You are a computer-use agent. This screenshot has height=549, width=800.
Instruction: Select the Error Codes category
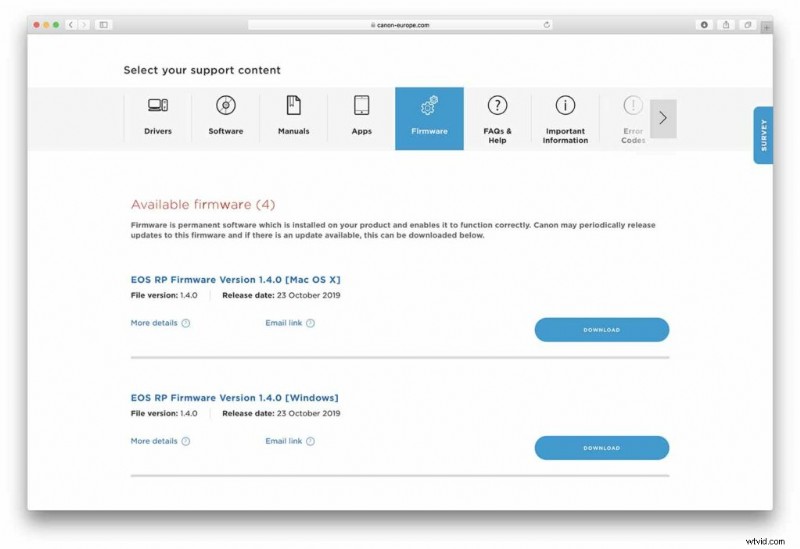click(632, 118)
